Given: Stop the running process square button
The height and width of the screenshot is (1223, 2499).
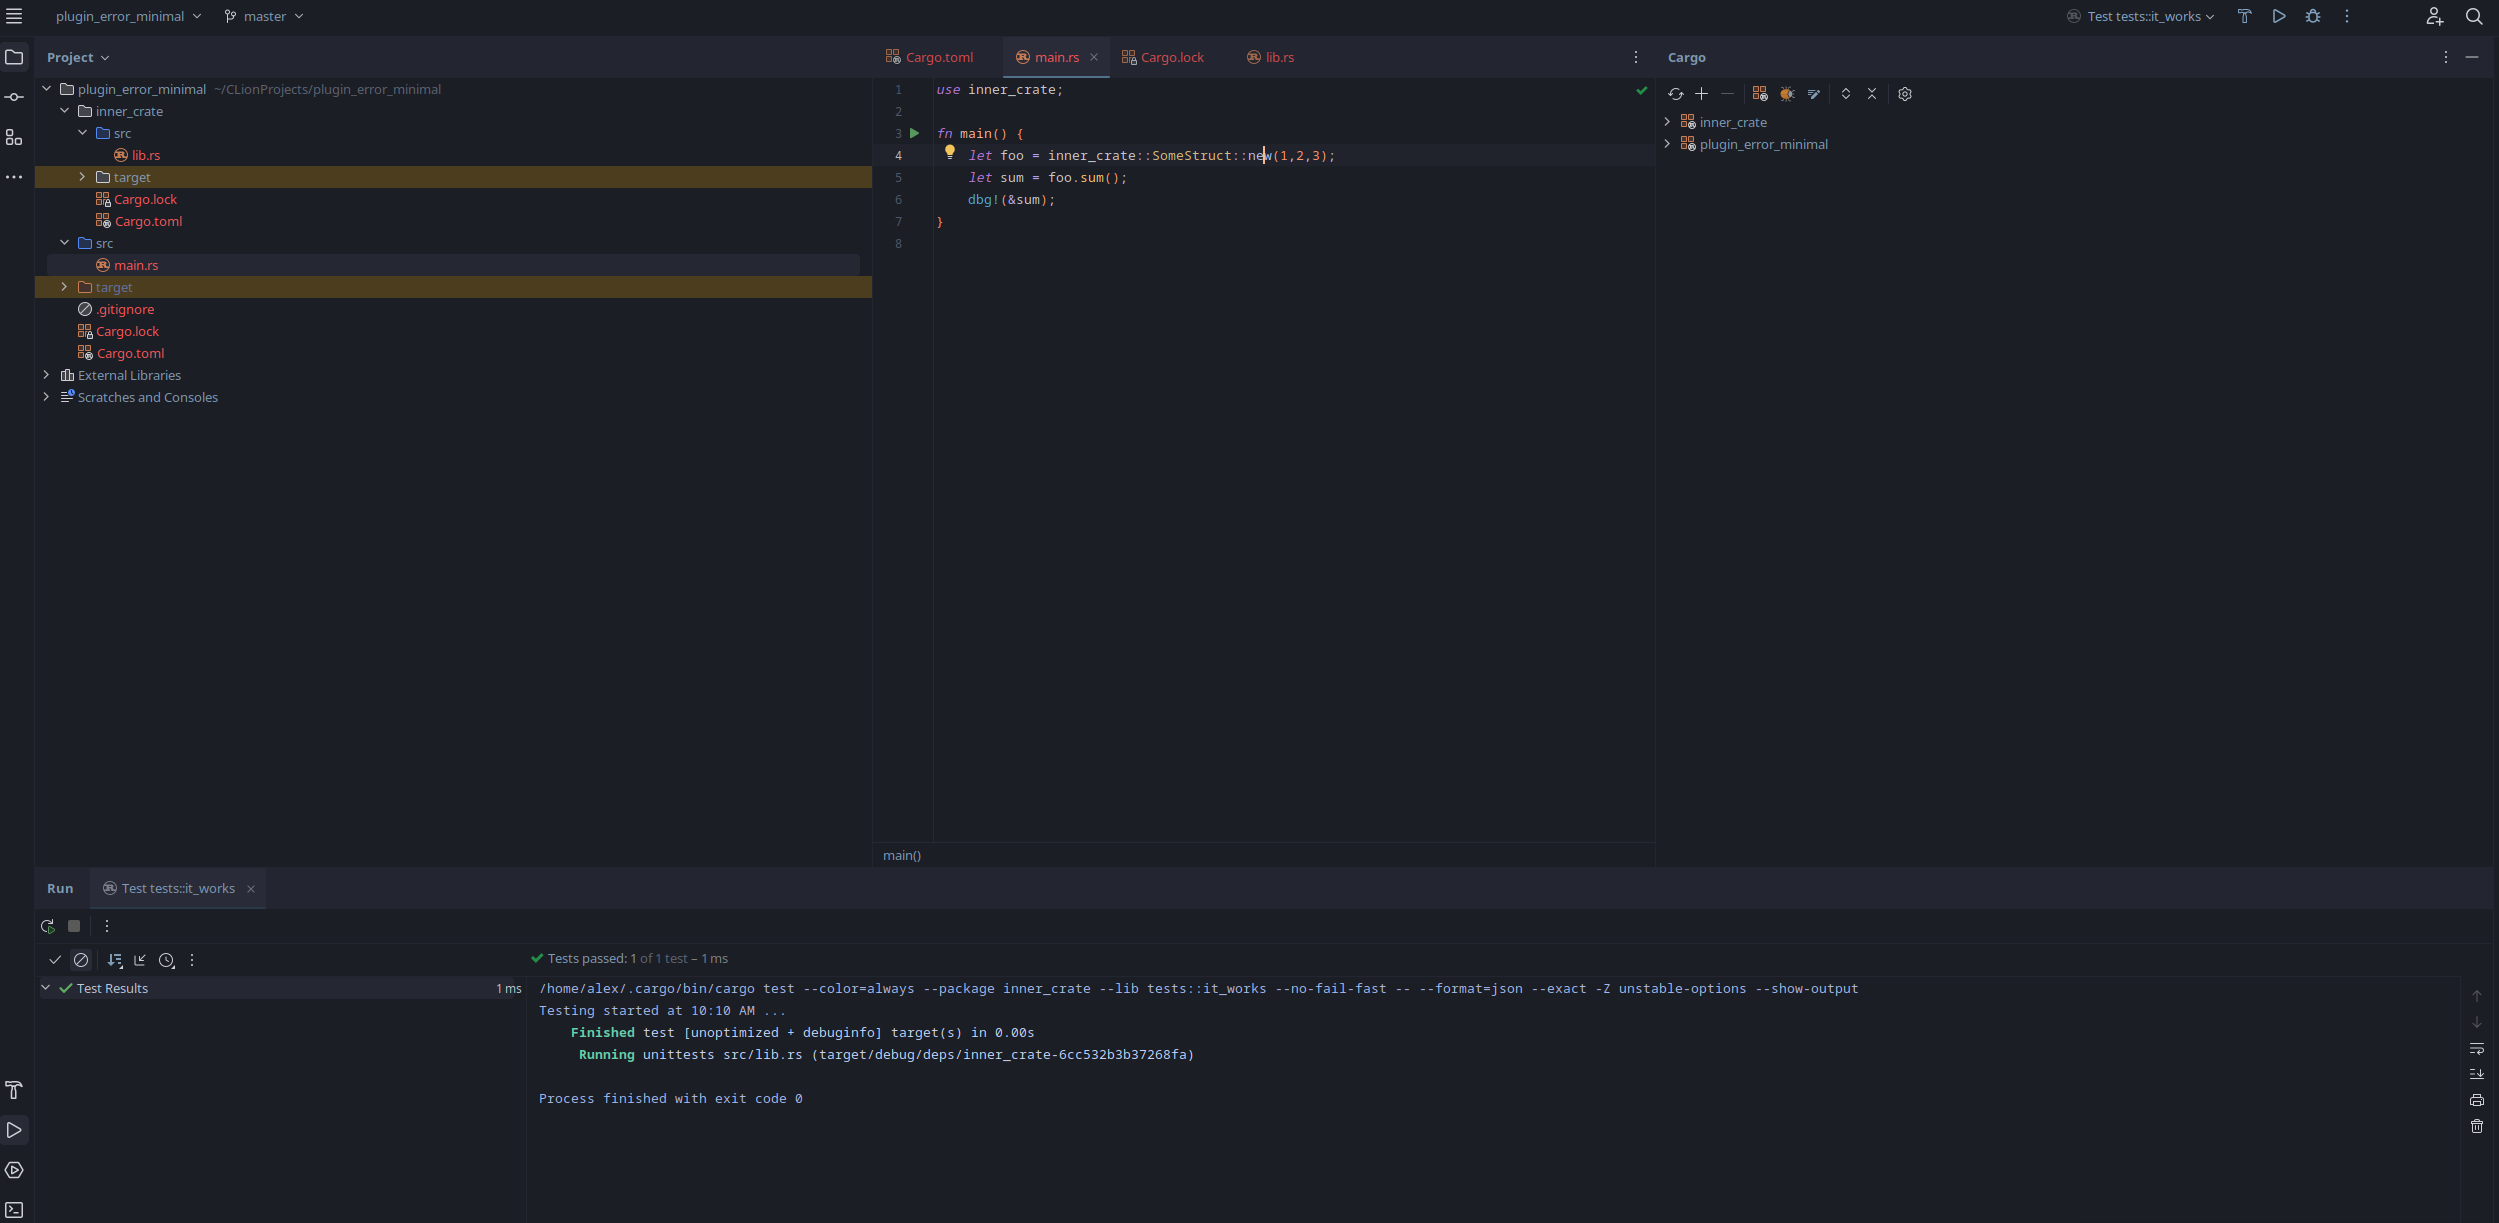Looking at the screenshot, I should [74, 926].
